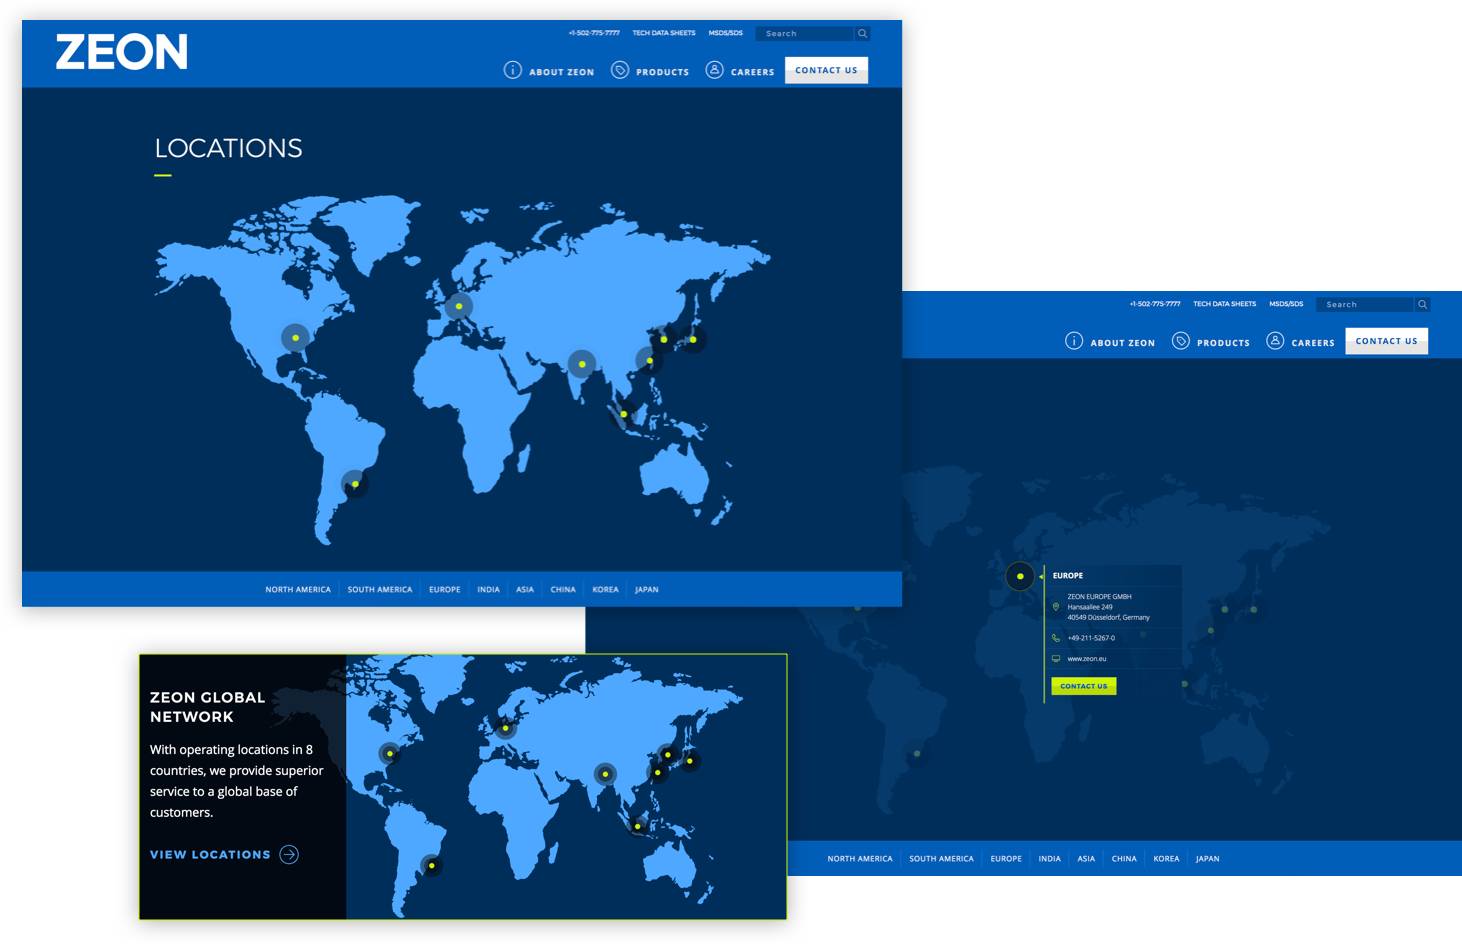Click the www.zeon.eu link in Europe popup
Viewport: 1462px width, 944px height.
coord(1087,659)
